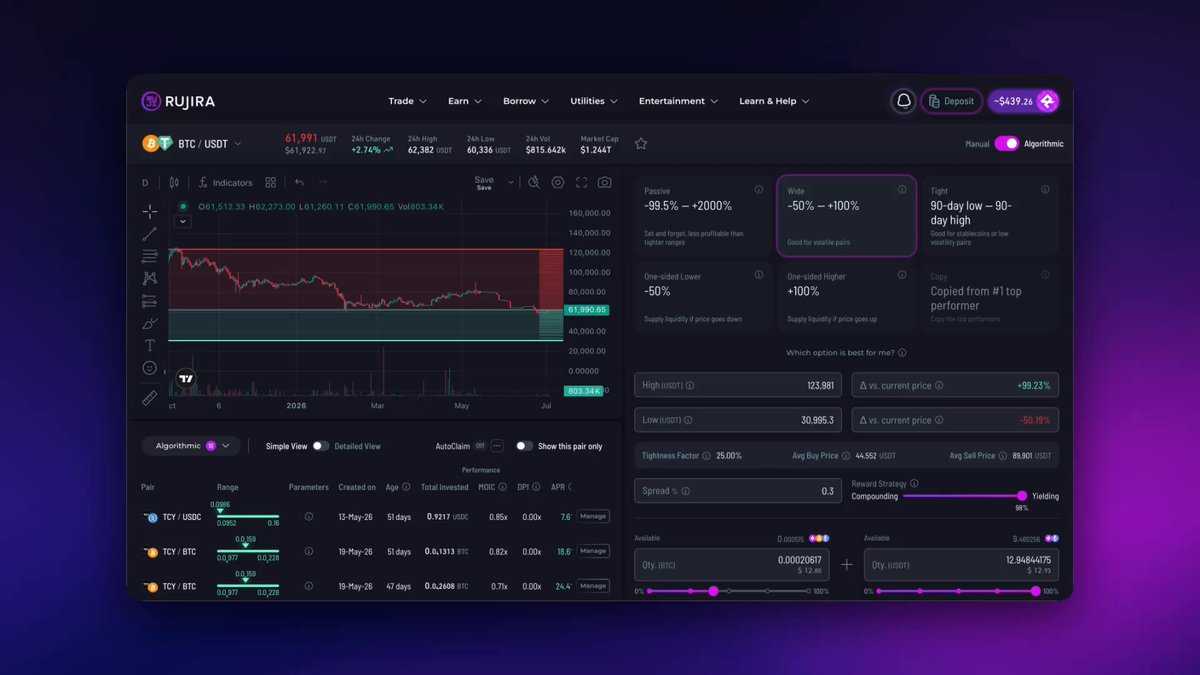This screenshot has width=1200, height=675.
Task: Enter fullscreen chart mode
Action: 581,183
